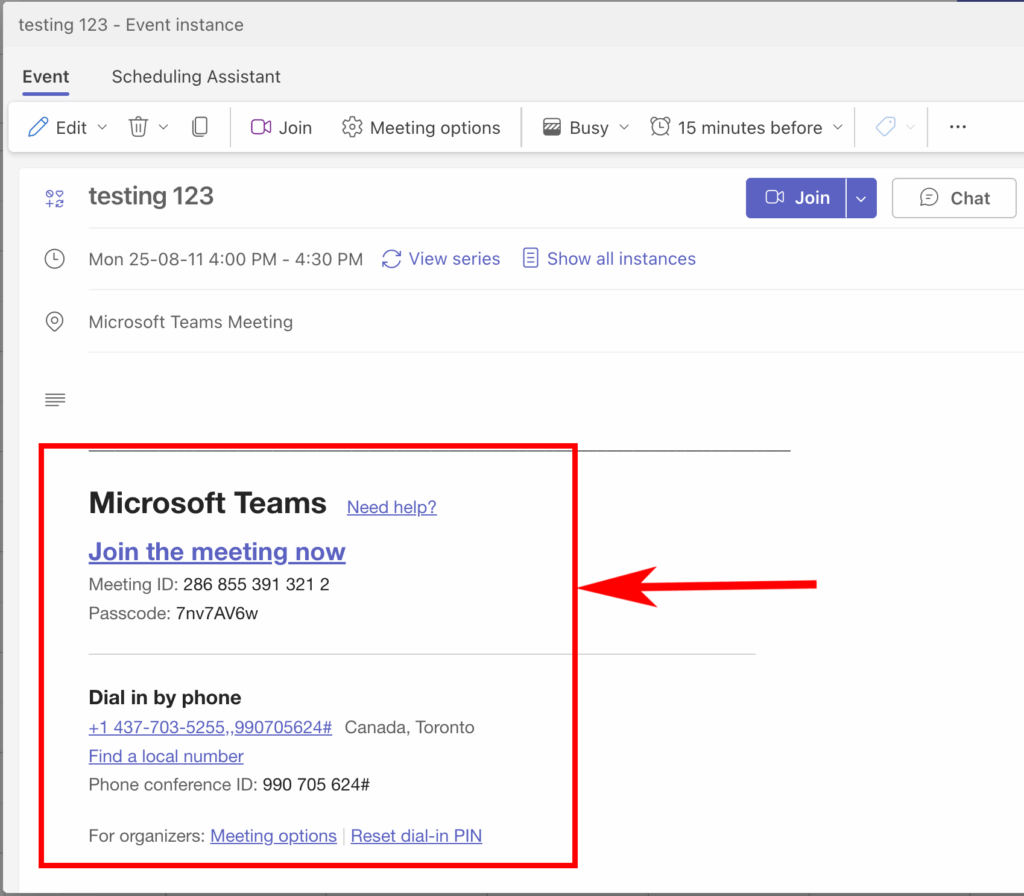Switch to the Scheduling Assistant tab

(x=196, y=76)
